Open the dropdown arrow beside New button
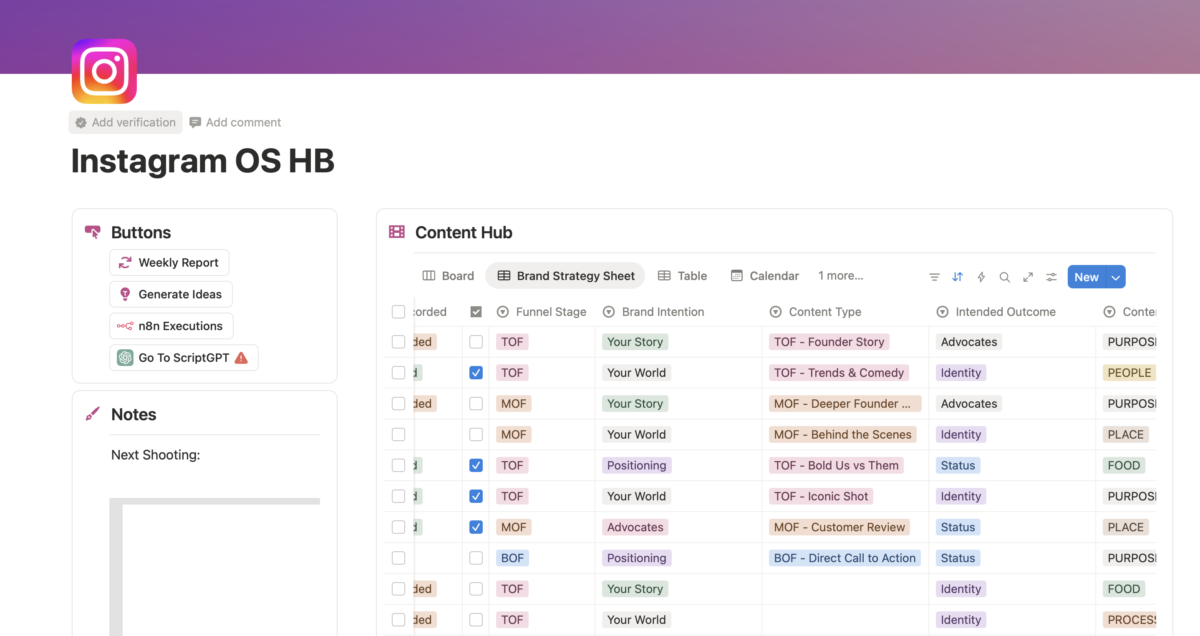The image size is (1200, 636). (x=1116, y=277)
